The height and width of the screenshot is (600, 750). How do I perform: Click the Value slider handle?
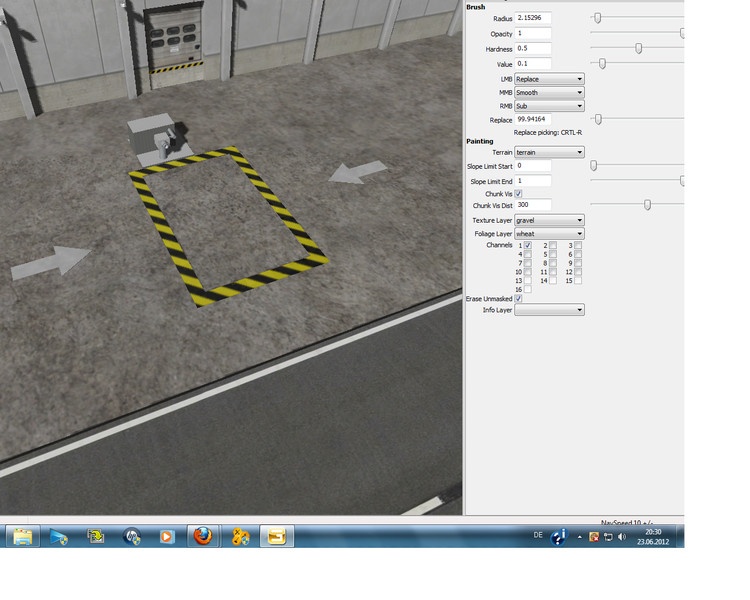point(602,63)
